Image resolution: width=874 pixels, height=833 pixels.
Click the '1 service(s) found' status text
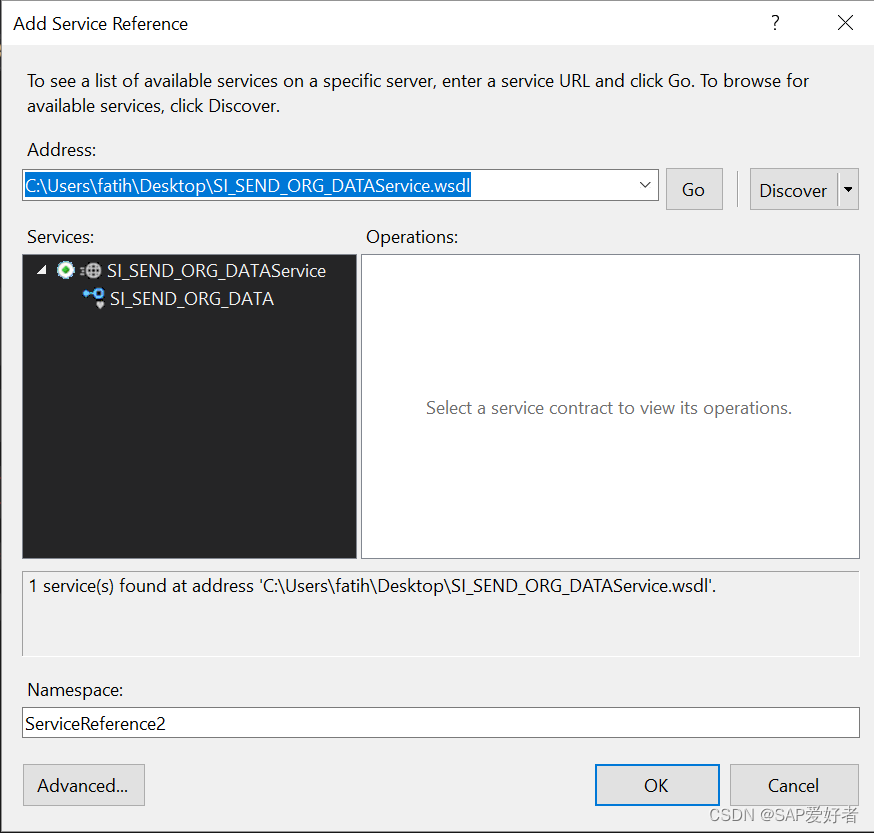[x=372, y=586]
